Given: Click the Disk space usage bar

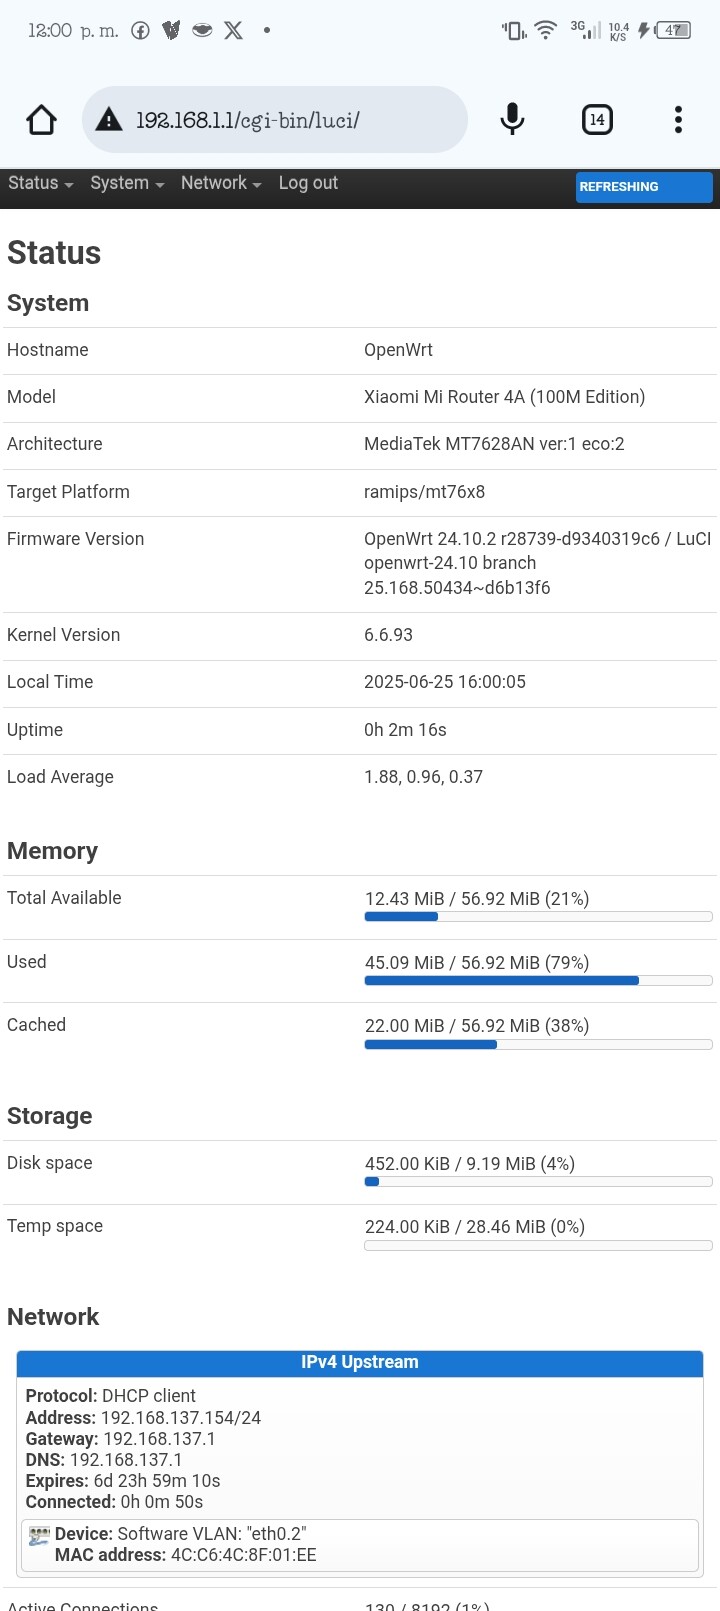Looking at the screenshot, I should (x=538, y=1182).
